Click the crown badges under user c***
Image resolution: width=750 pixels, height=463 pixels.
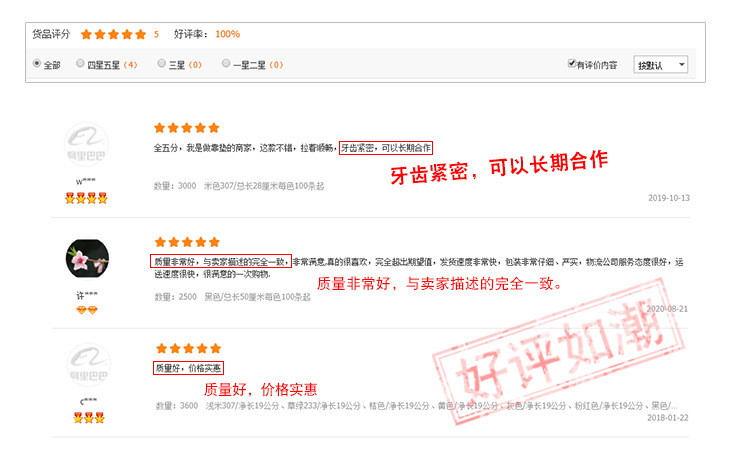pos(89,418)
